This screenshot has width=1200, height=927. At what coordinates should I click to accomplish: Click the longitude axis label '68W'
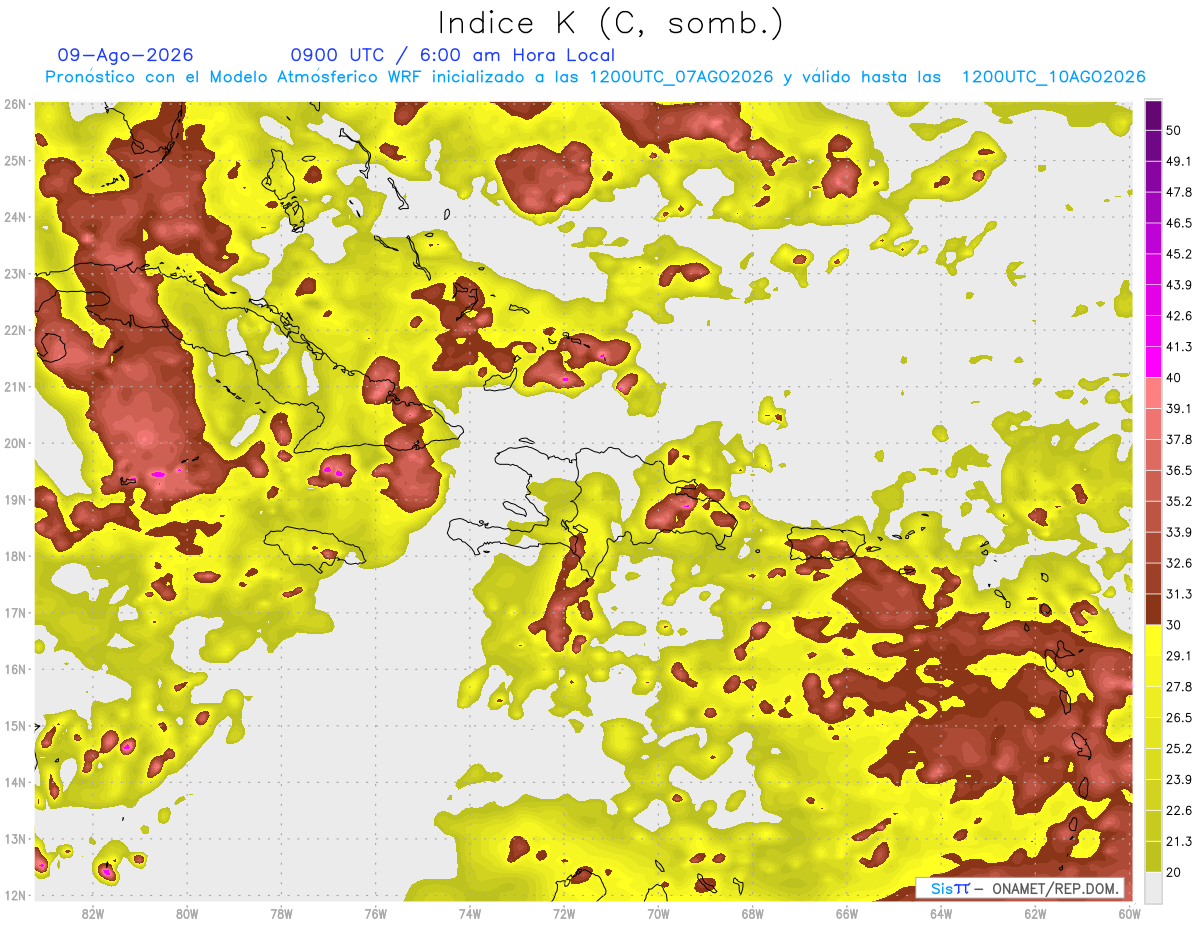[753, 914]
